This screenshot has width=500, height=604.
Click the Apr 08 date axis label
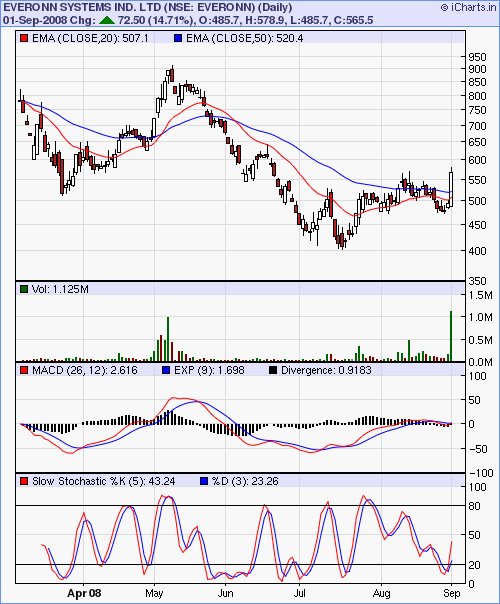[x=84, y=593]
